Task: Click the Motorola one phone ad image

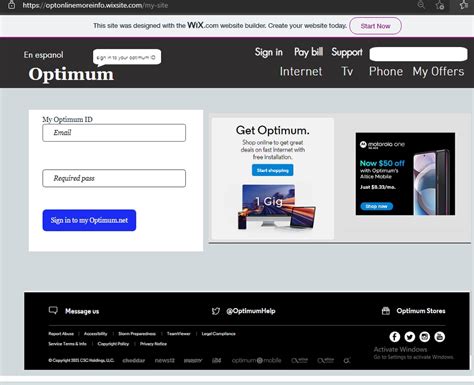Action: 405,174
